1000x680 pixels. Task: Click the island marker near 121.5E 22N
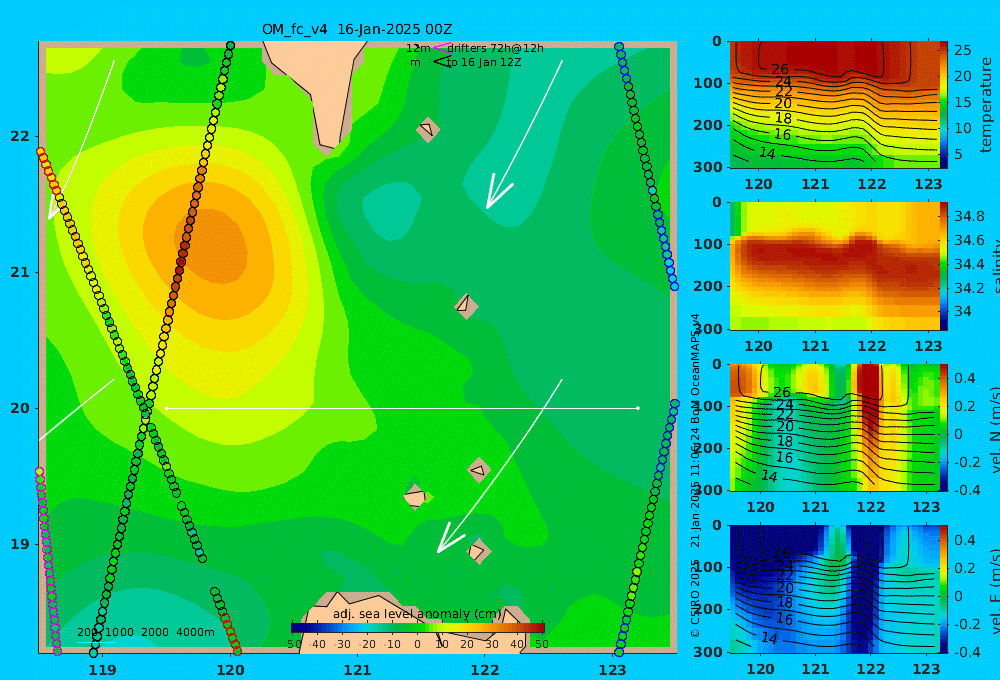coord(427,129)
